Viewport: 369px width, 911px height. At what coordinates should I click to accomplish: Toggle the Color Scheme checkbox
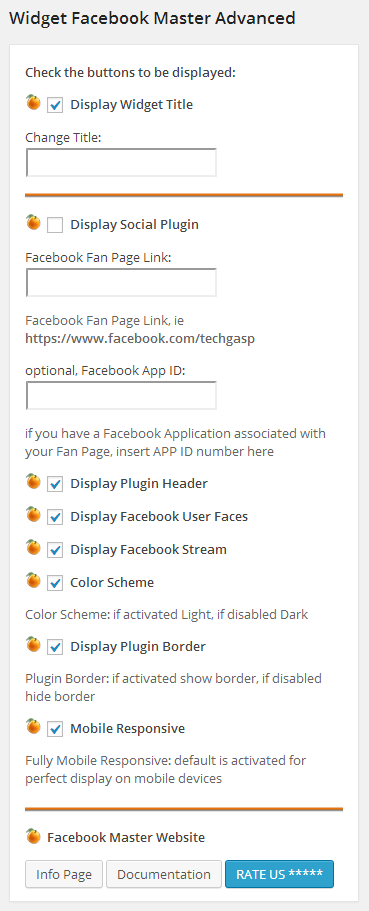[x=55, y=583]
